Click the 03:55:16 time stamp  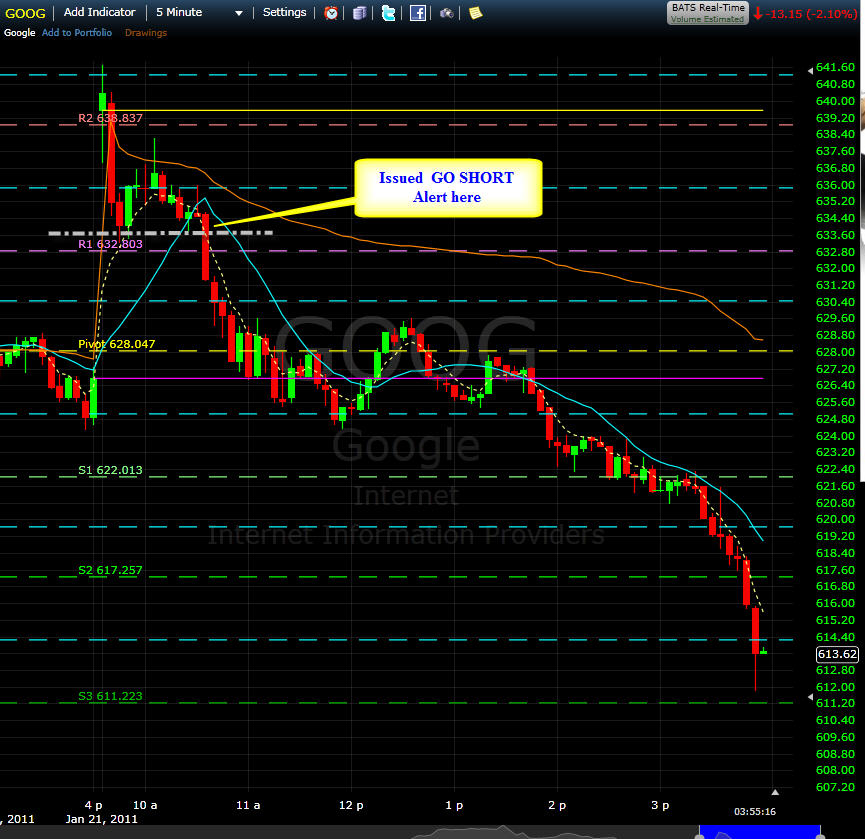tap(755, 811)
